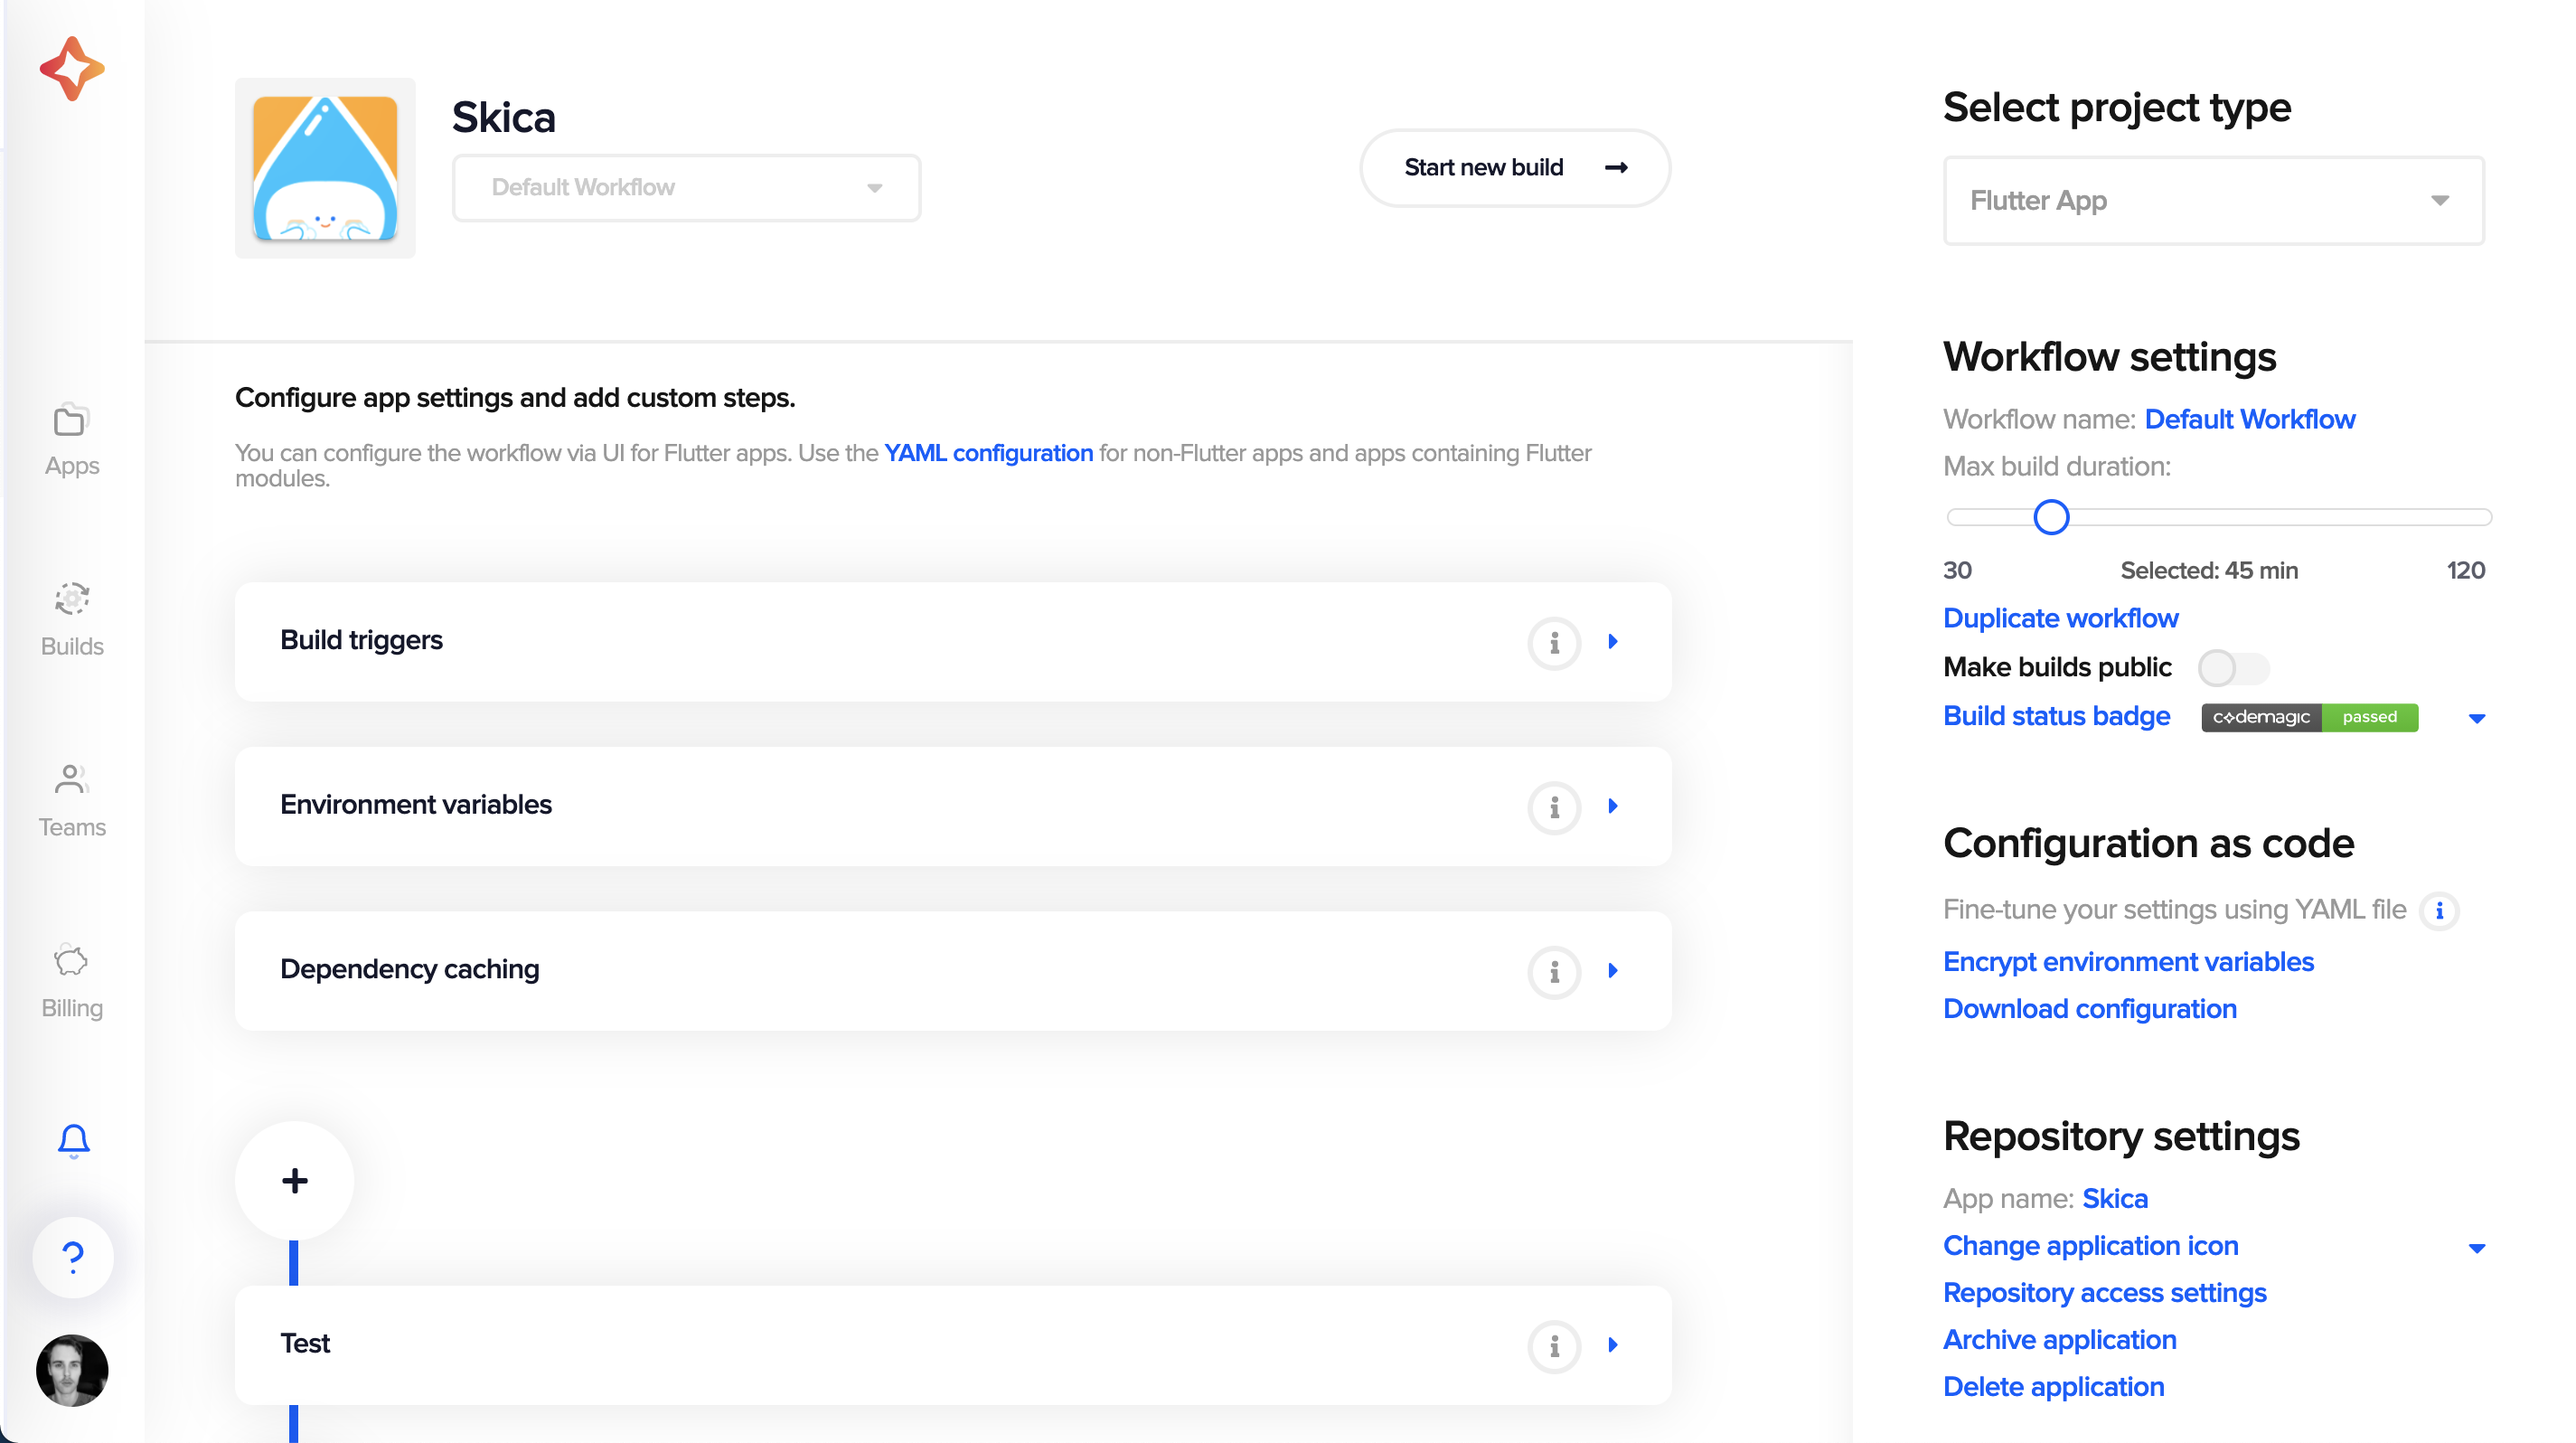Screen dimensions: 2576x1443
Task: Expand the Build status badge options arrow
Action: click(2476, 718)
